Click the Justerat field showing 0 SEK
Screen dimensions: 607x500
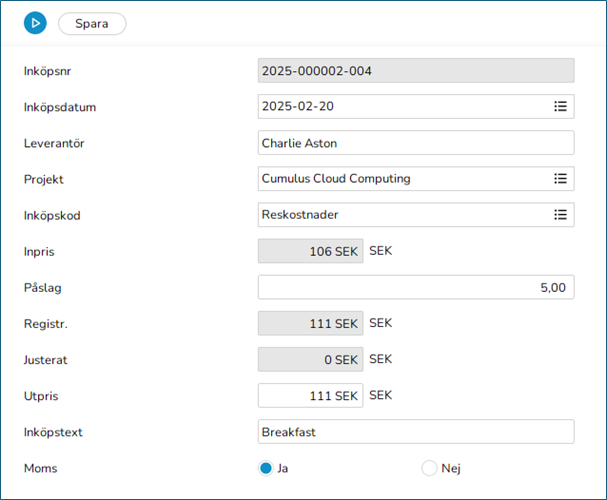point(309,359)
